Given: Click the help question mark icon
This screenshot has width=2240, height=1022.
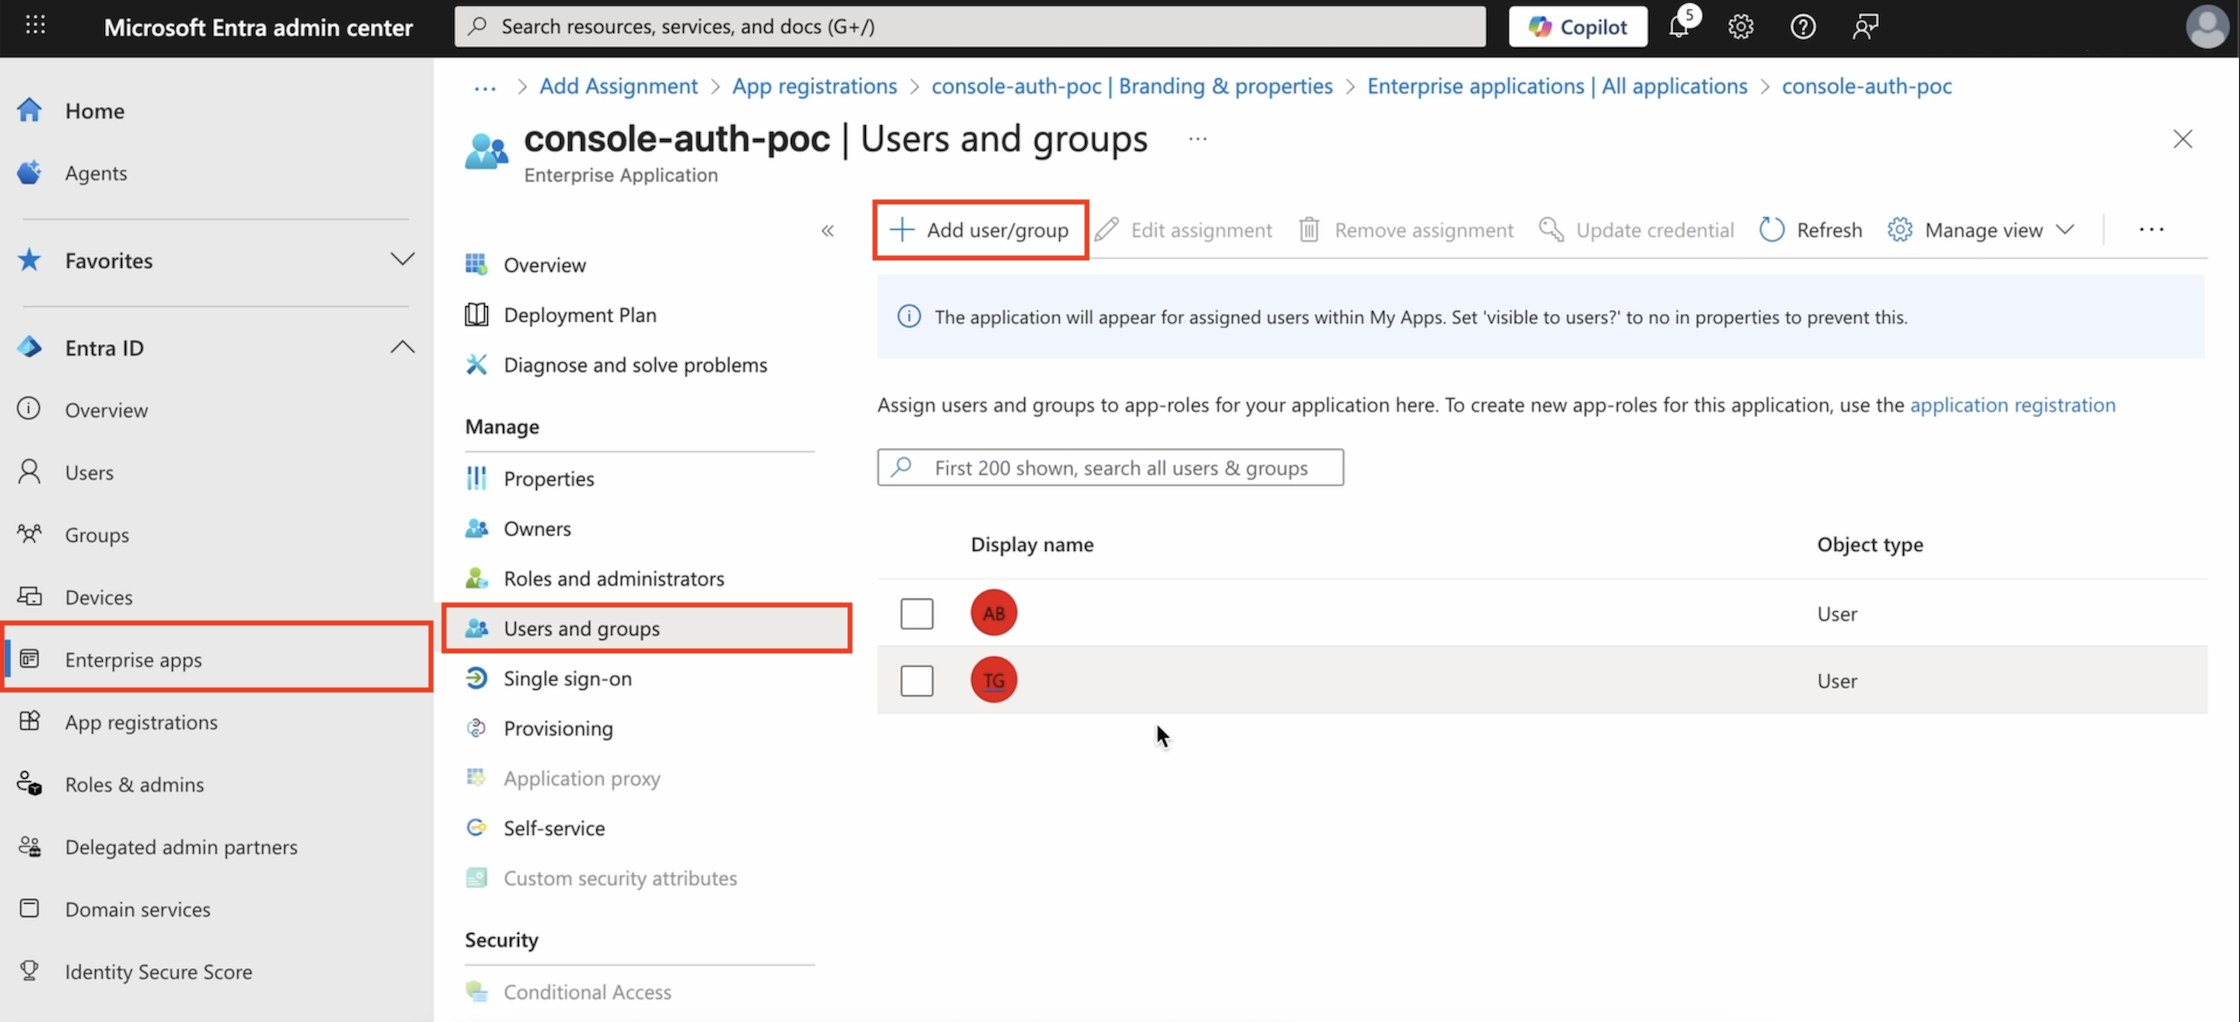Looking at the screenshot, I should point(1802,27).
